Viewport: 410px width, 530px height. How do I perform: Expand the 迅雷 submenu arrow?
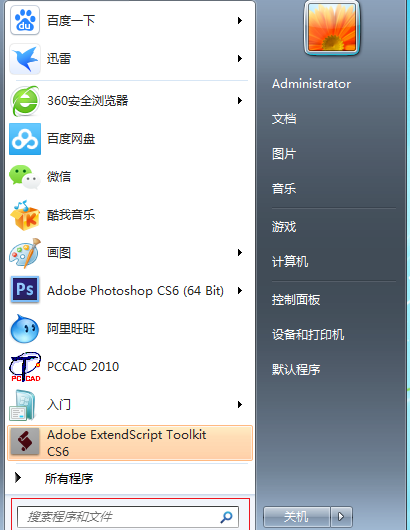pos(240,58)
